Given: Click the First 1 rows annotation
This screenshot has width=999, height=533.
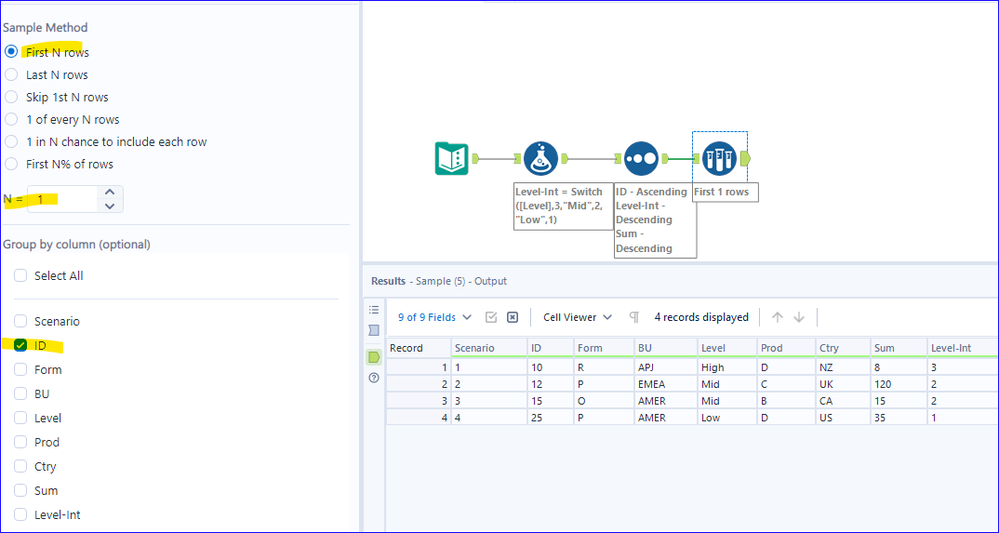Looking at the screenshot, I should tap(725, 192).
